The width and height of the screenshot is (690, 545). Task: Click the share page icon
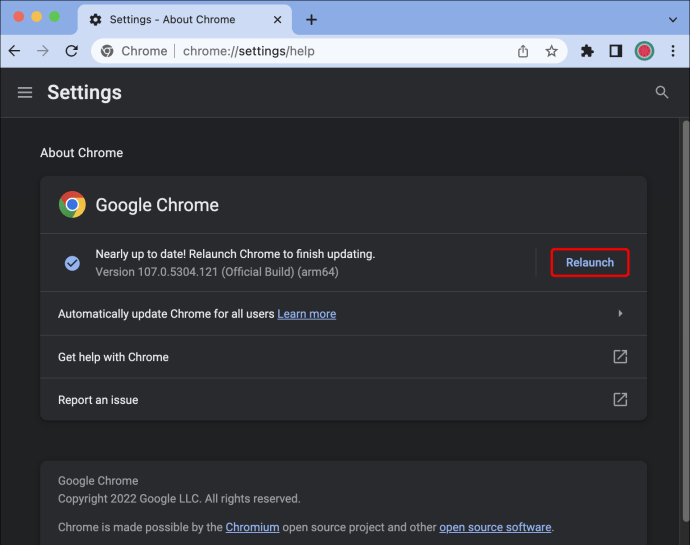click(x=523, y=52)
